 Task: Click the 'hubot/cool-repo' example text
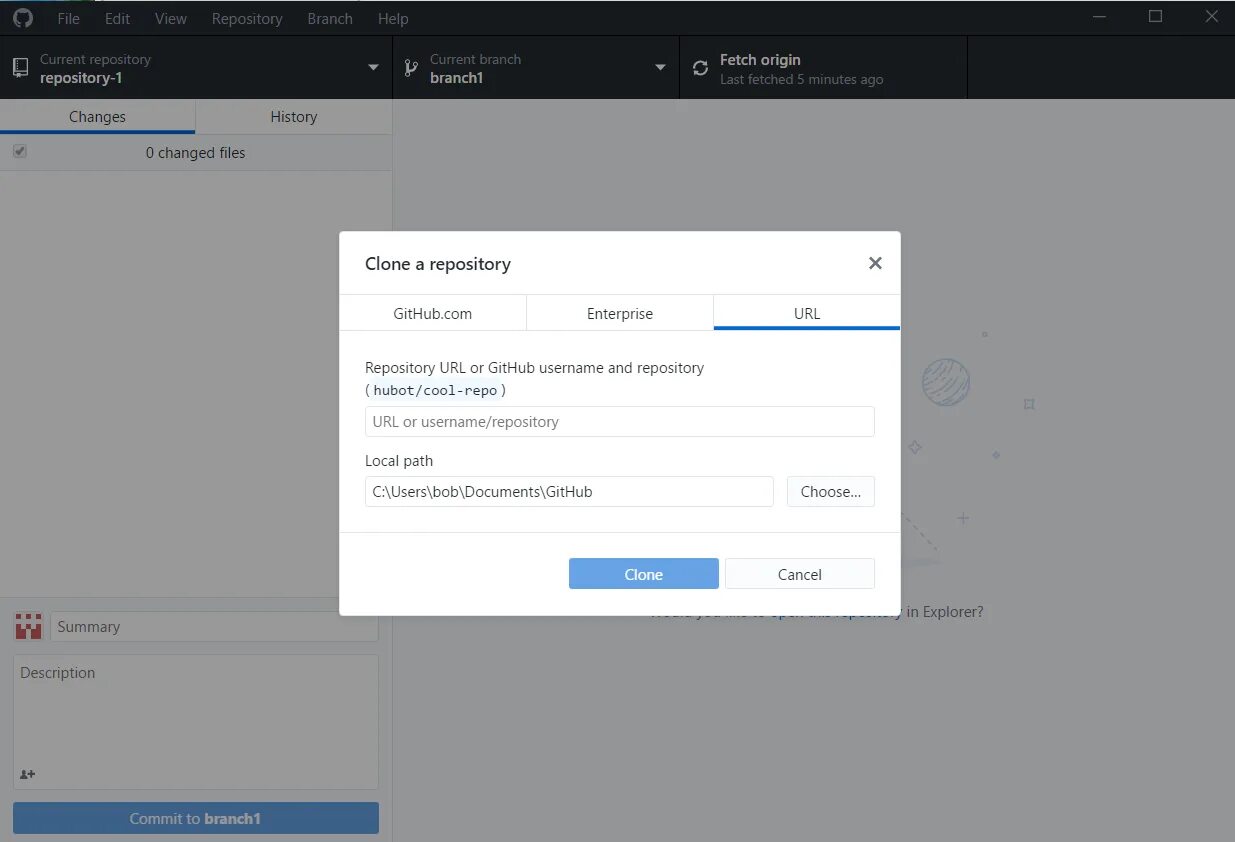click(435, 391)
